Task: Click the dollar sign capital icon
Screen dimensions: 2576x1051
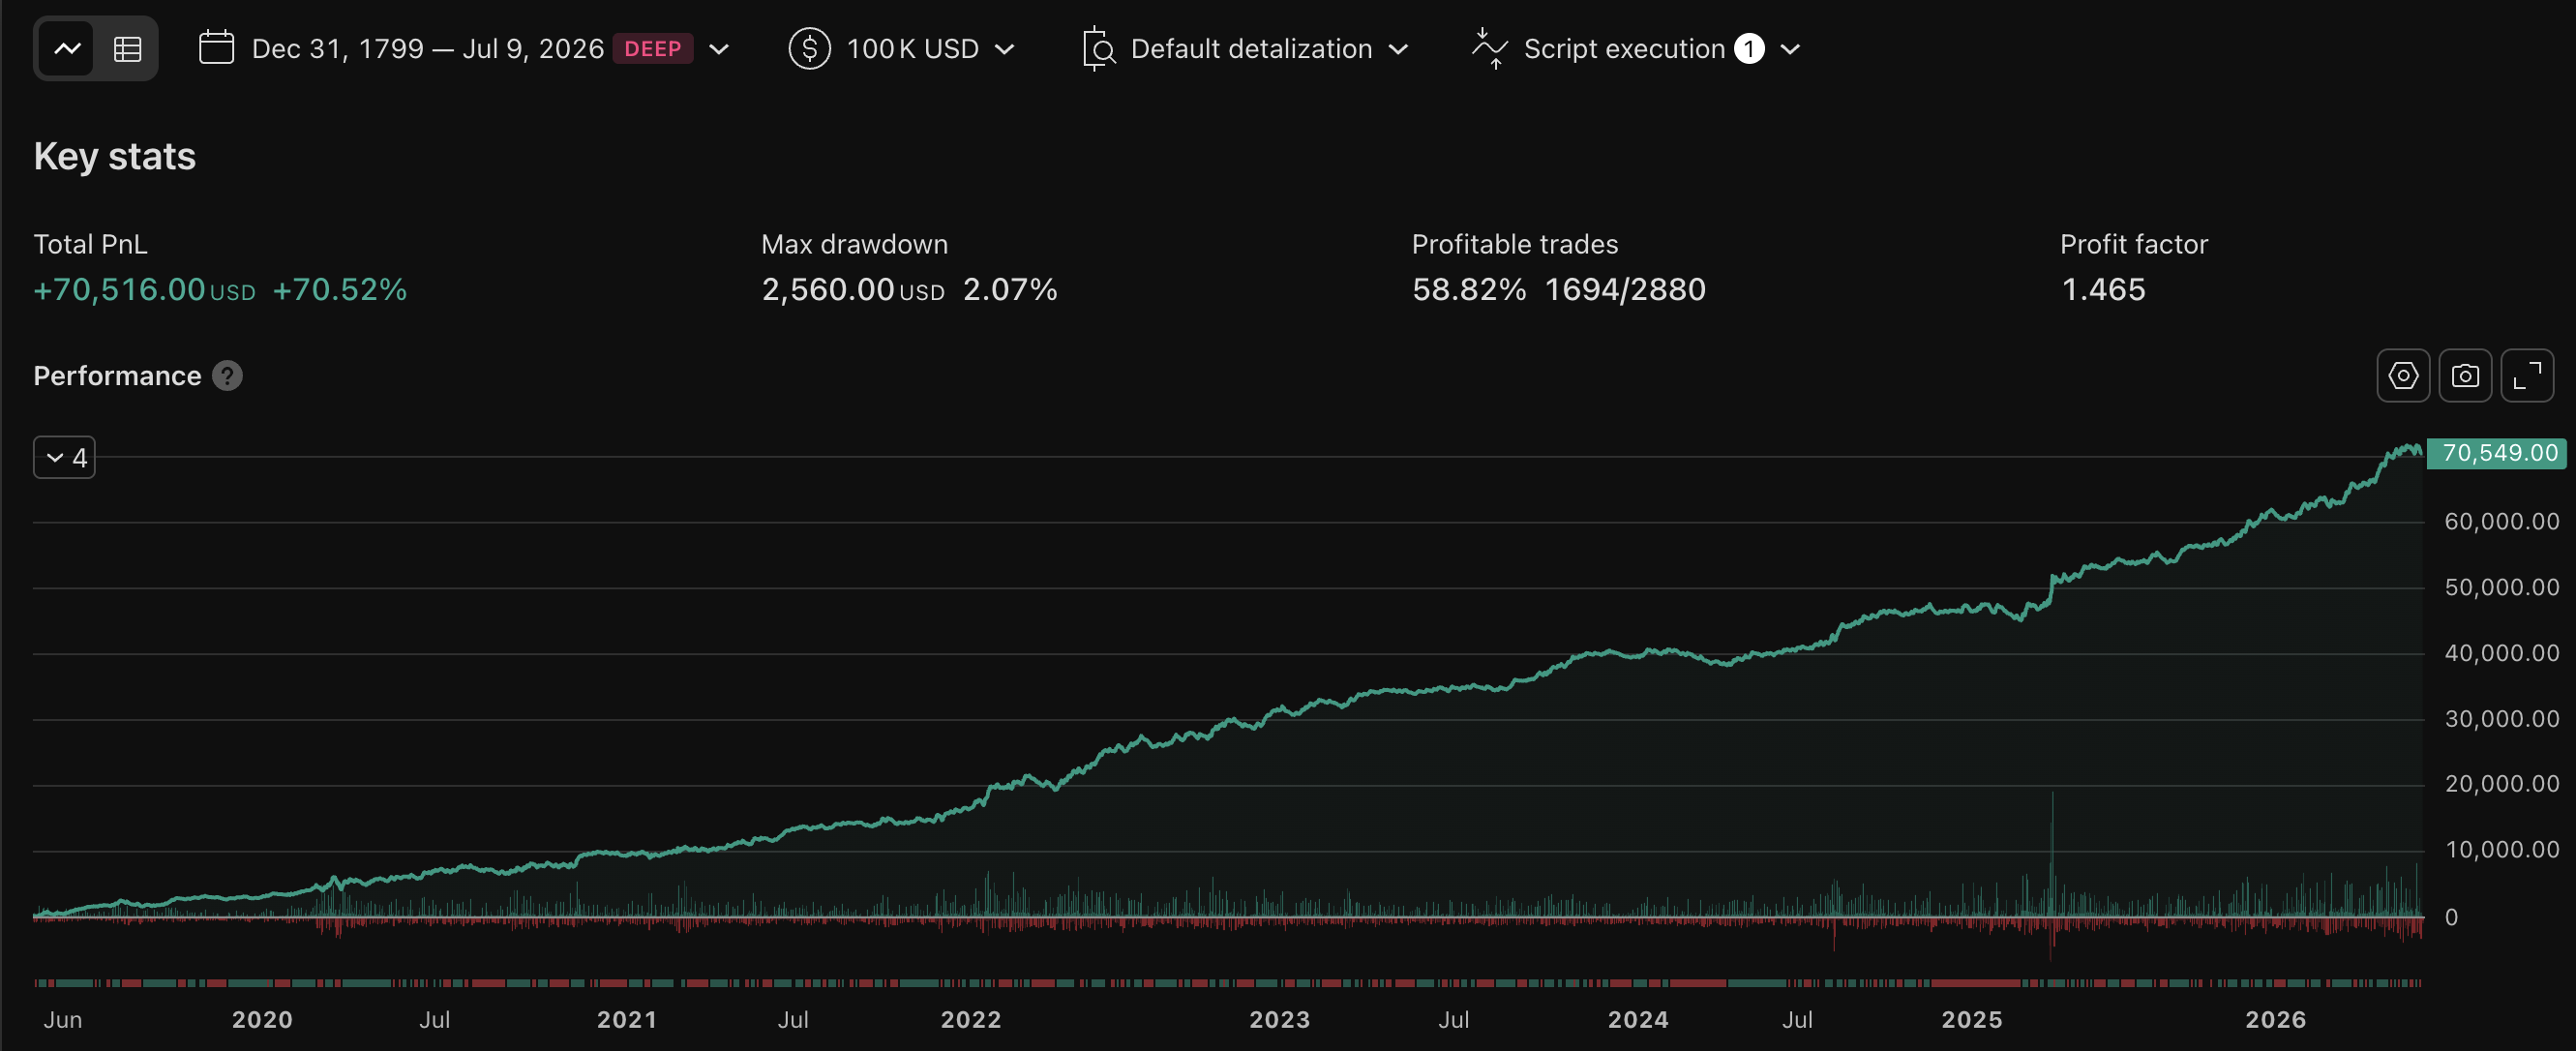Action: point(809,48)
